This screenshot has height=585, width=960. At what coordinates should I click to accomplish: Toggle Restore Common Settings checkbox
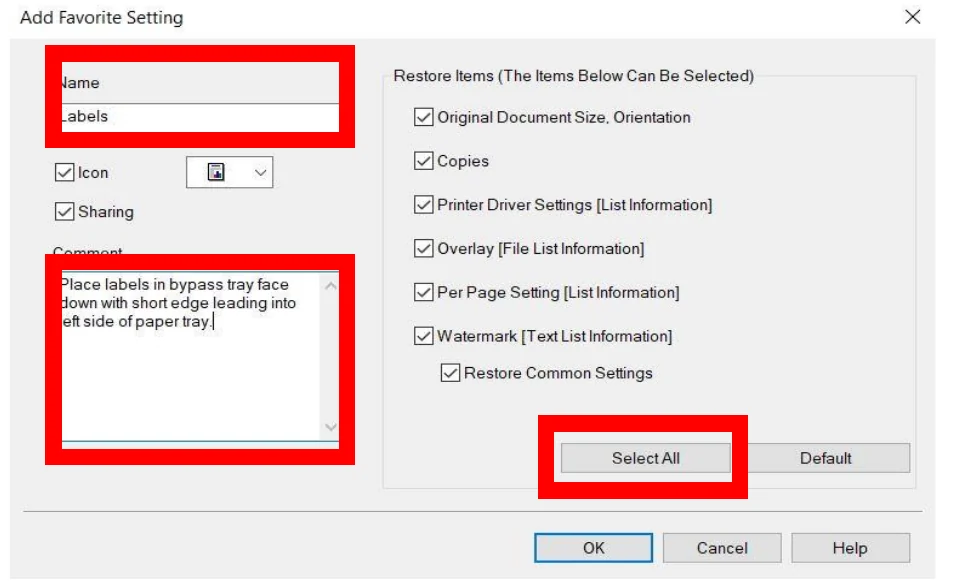tap(450, 373)
